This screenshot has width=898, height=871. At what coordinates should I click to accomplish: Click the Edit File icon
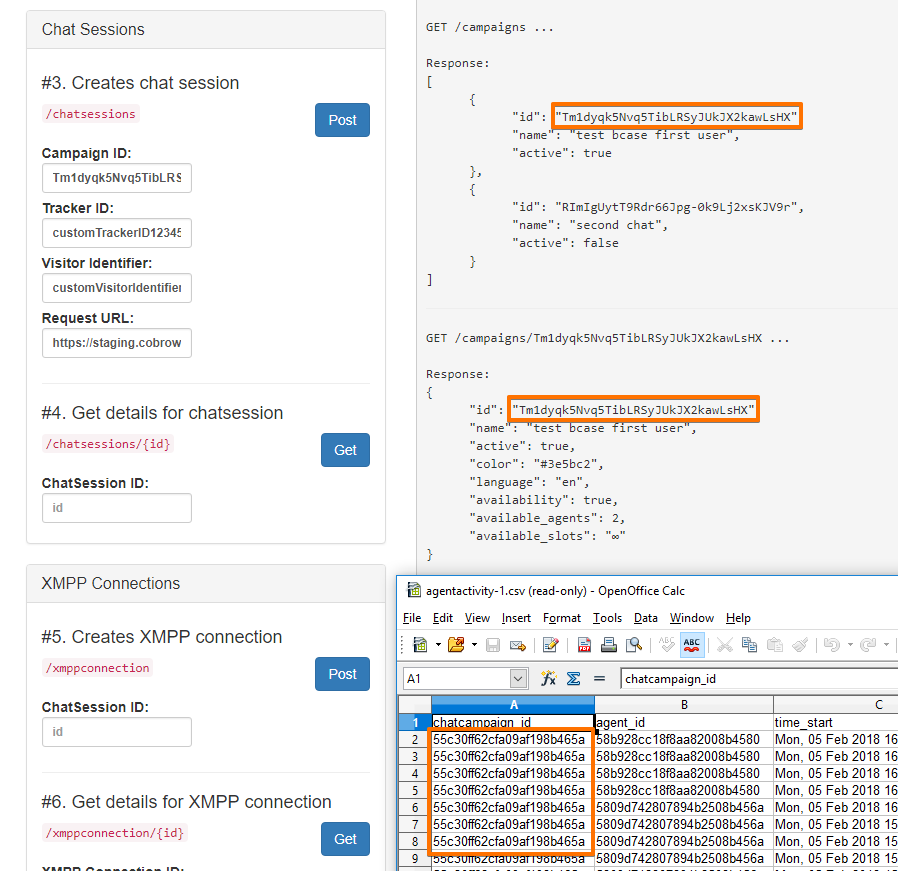point(550,645)
